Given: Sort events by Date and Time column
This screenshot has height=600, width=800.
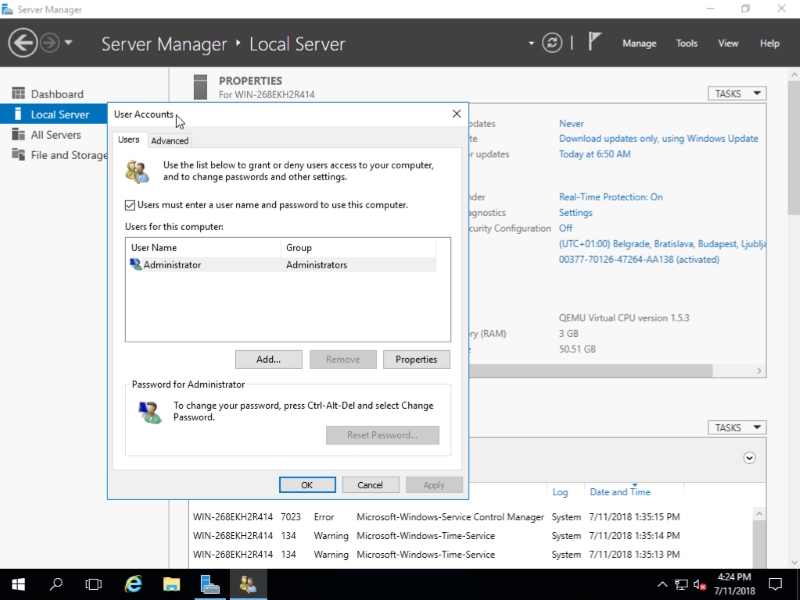Looking at the screenshot, I should 620,492.
